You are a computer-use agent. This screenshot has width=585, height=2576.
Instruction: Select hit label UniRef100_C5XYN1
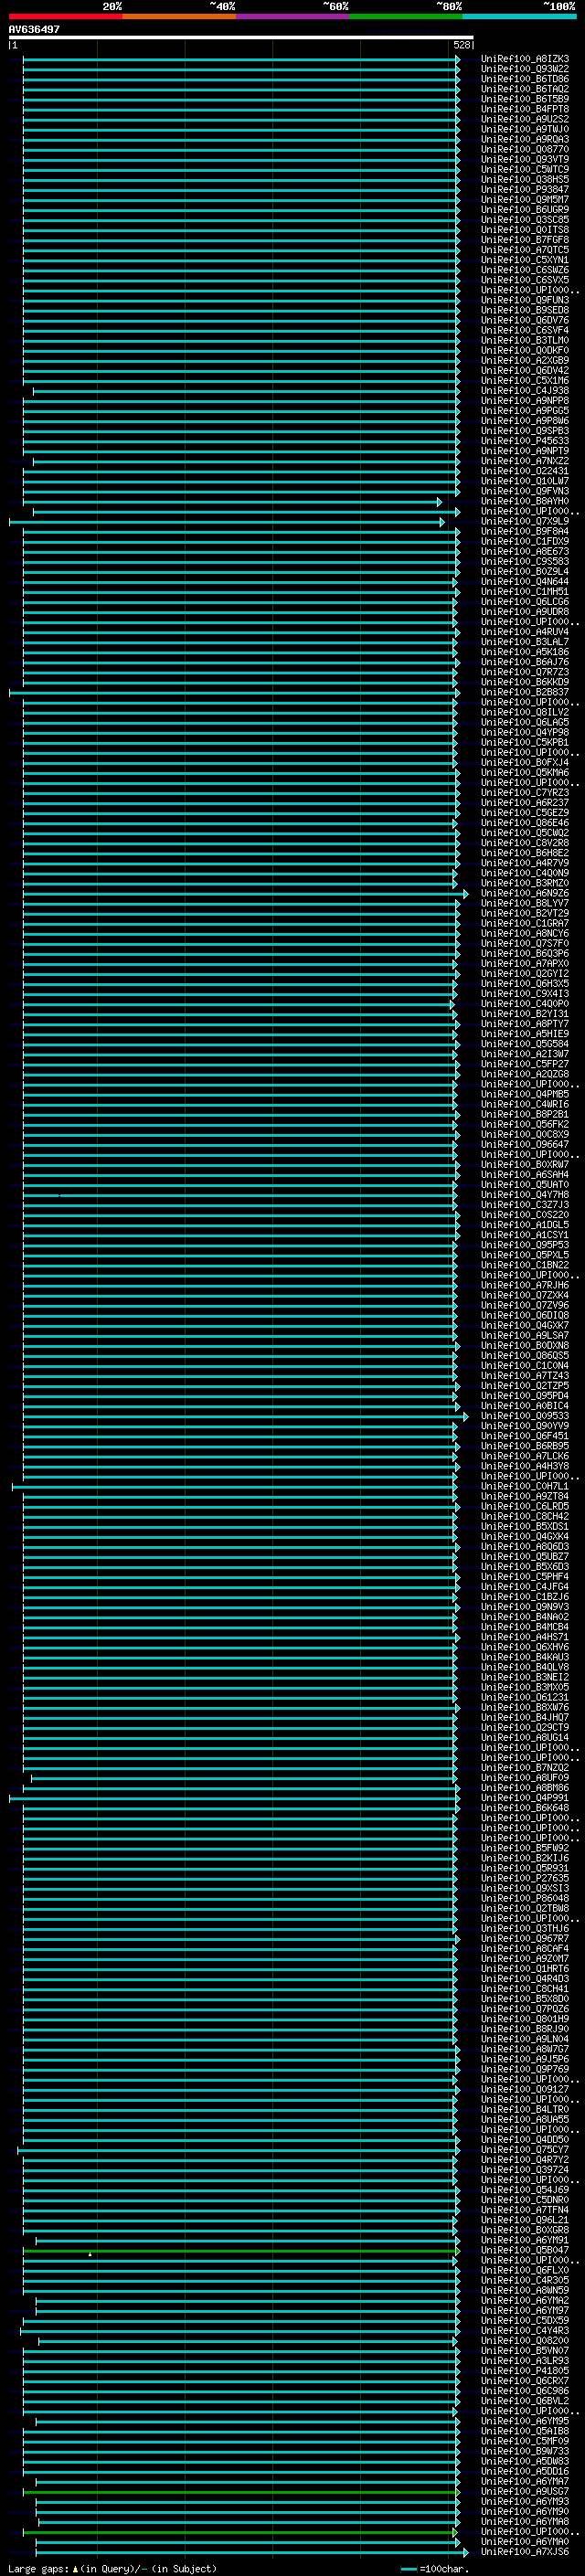tap(525, 260)
